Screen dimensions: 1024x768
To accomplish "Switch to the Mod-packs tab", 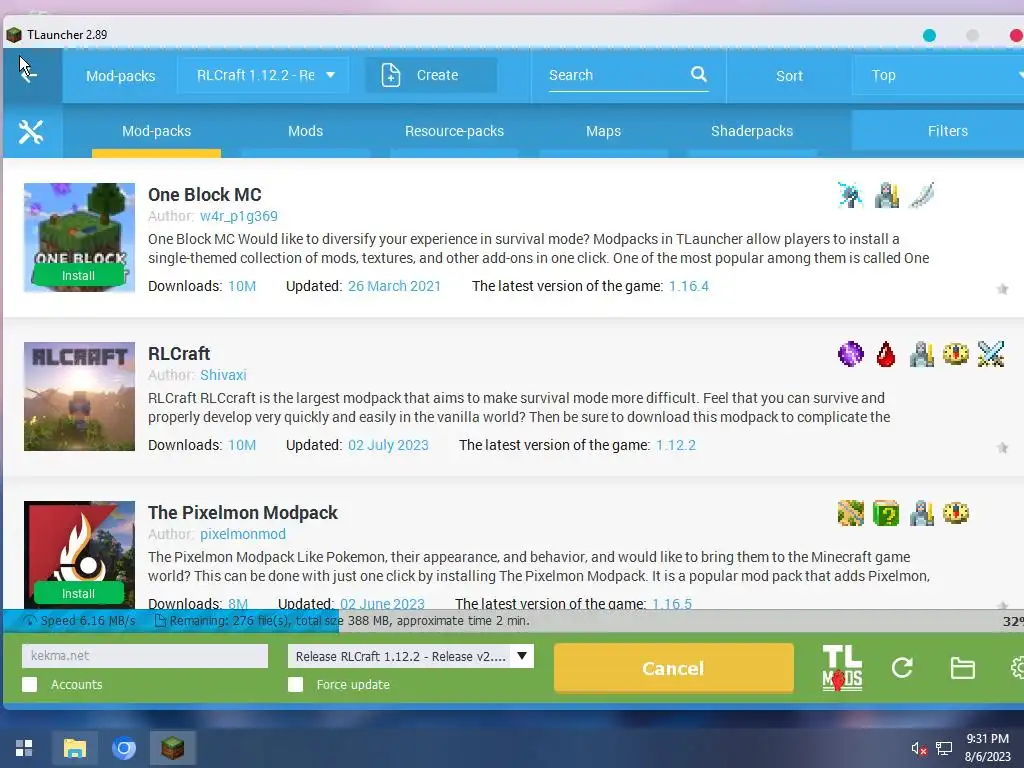I will pyautogui.click(x=157, y=131).
